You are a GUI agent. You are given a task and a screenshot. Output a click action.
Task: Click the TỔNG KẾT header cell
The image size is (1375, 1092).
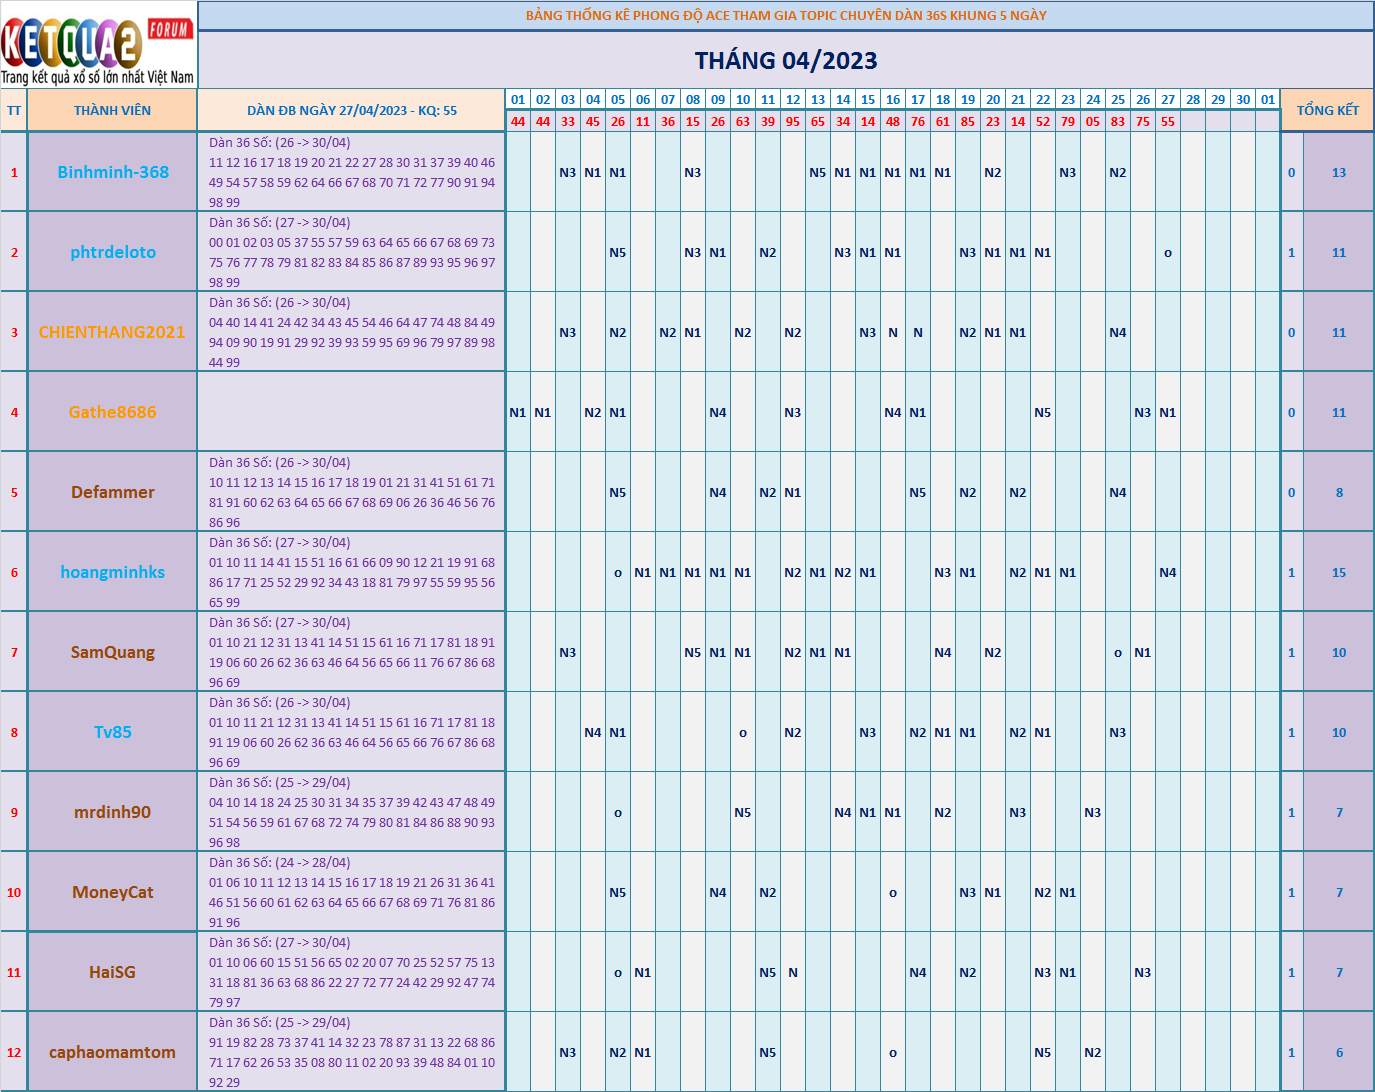tap(1327, 111)
